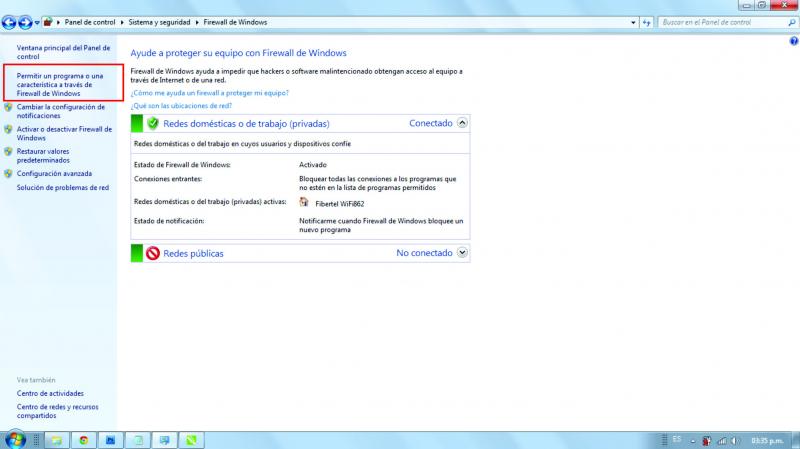800x449 pixels.
Task: Open '¿Cómo me ayuda un firewall' help link
Action: point(209,93)
